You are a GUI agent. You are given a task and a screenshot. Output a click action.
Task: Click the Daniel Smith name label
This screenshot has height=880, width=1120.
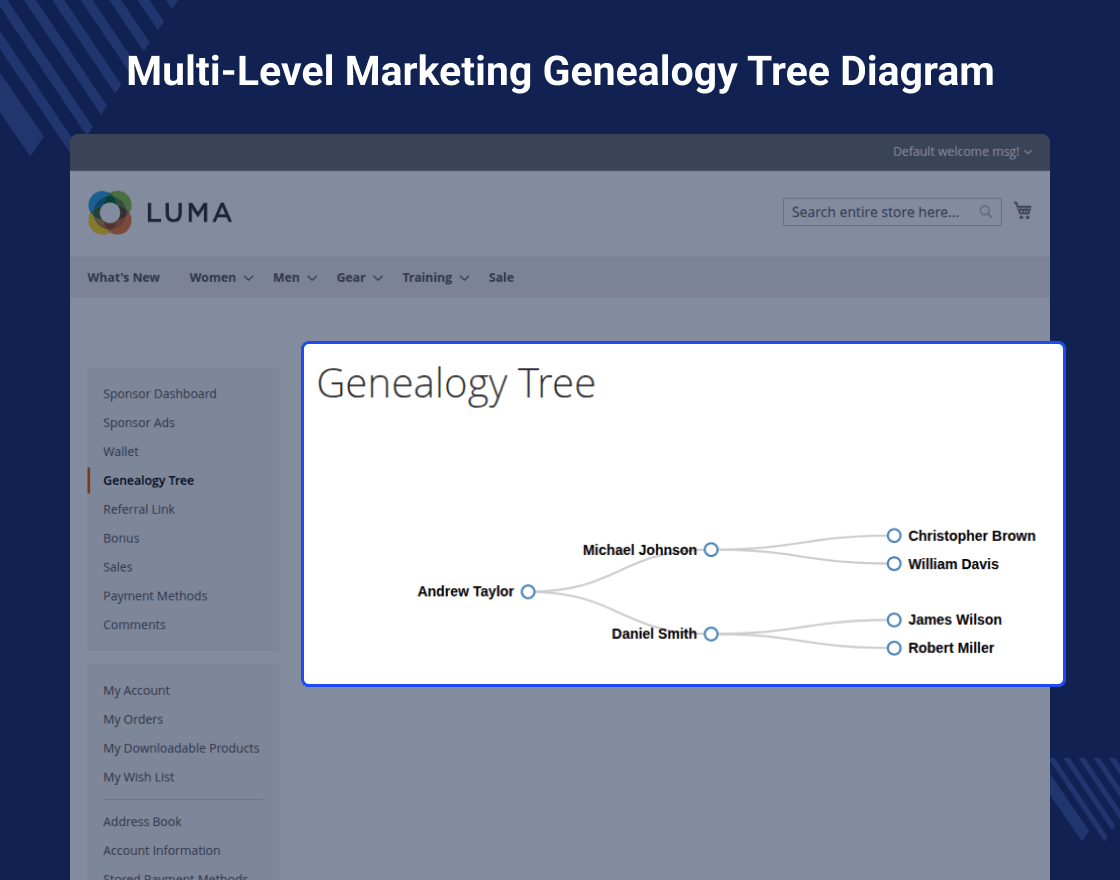click(x=654, y=634)
